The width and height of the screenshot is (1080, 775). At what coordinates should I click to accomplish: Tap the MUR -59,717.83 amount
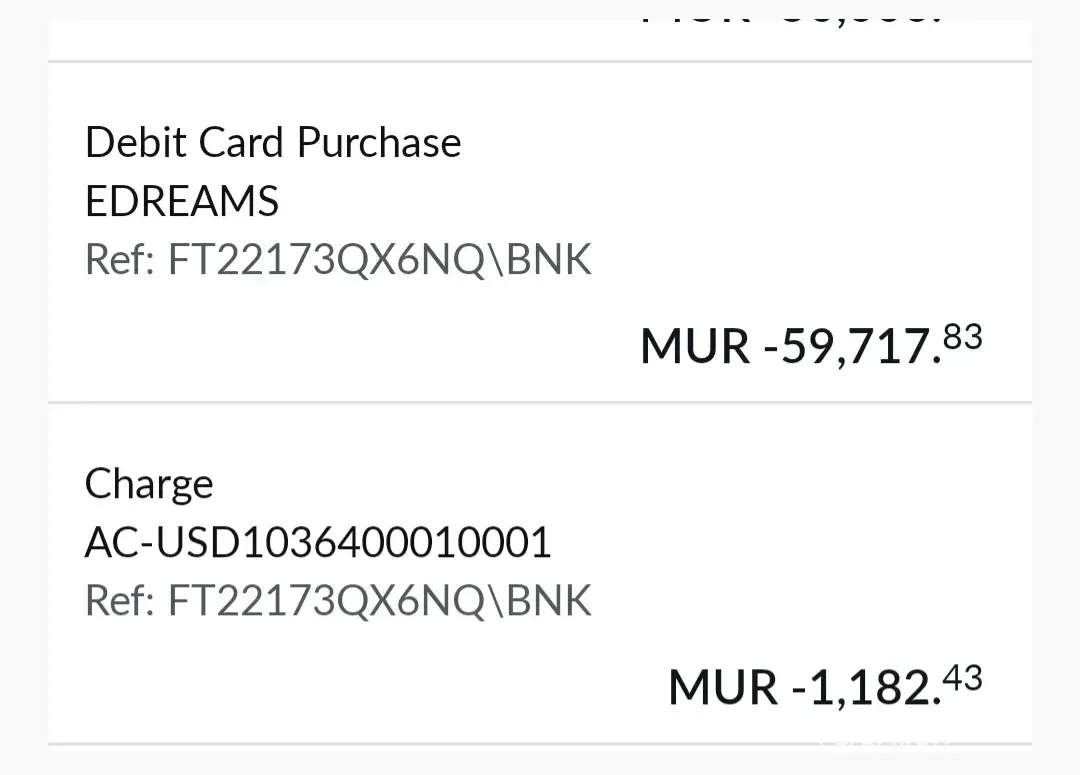coord(810,346)
